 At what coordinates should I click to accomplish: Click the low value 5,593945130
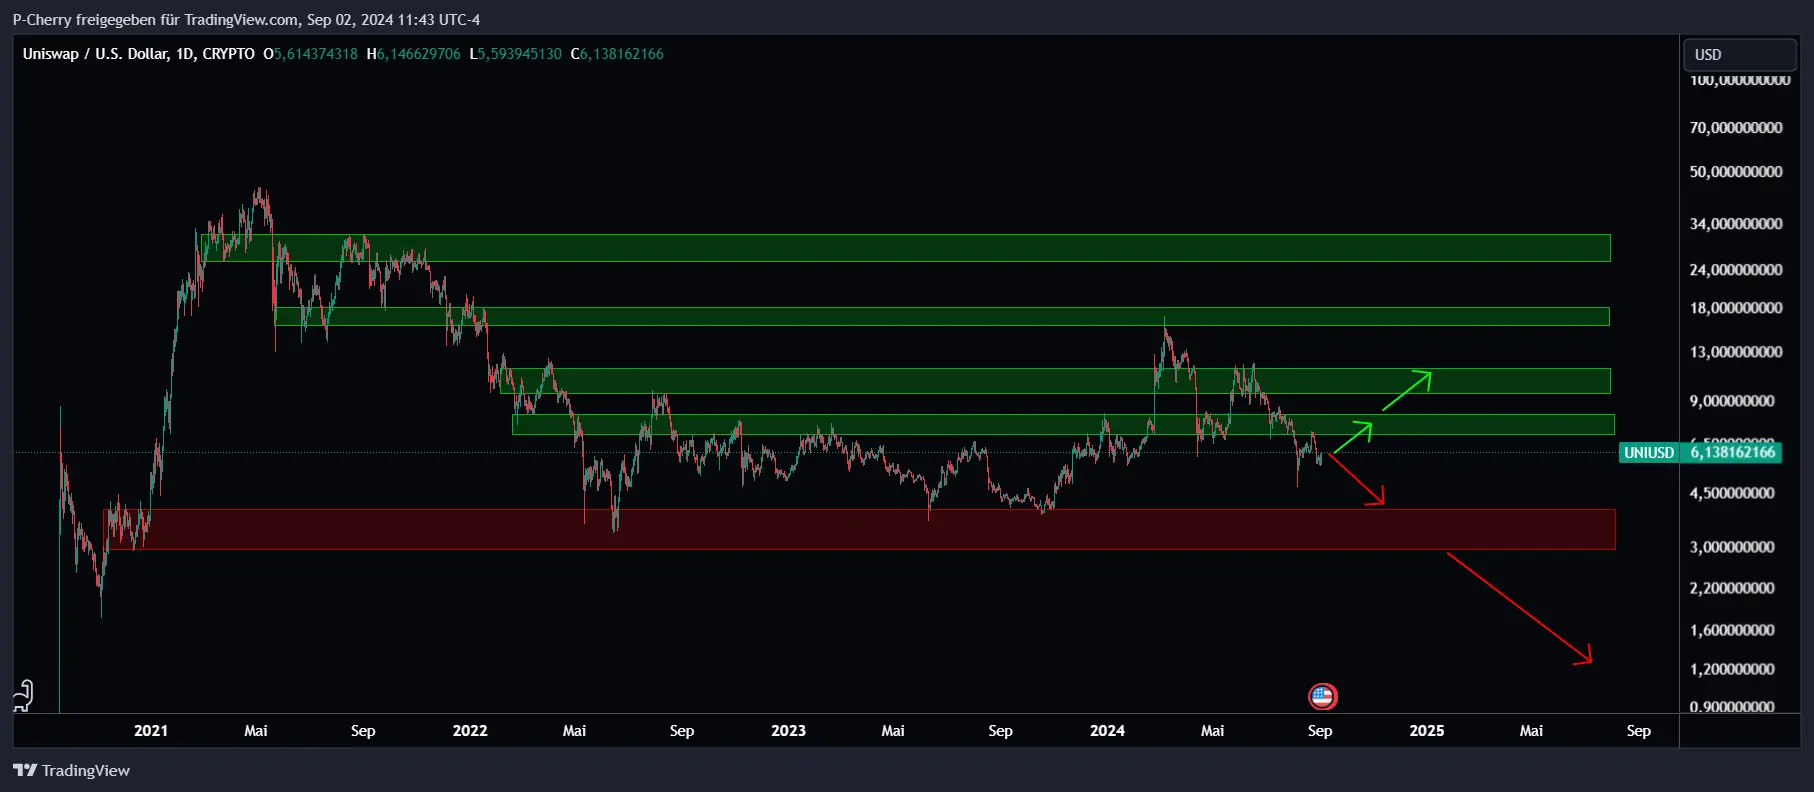(520, 54)
